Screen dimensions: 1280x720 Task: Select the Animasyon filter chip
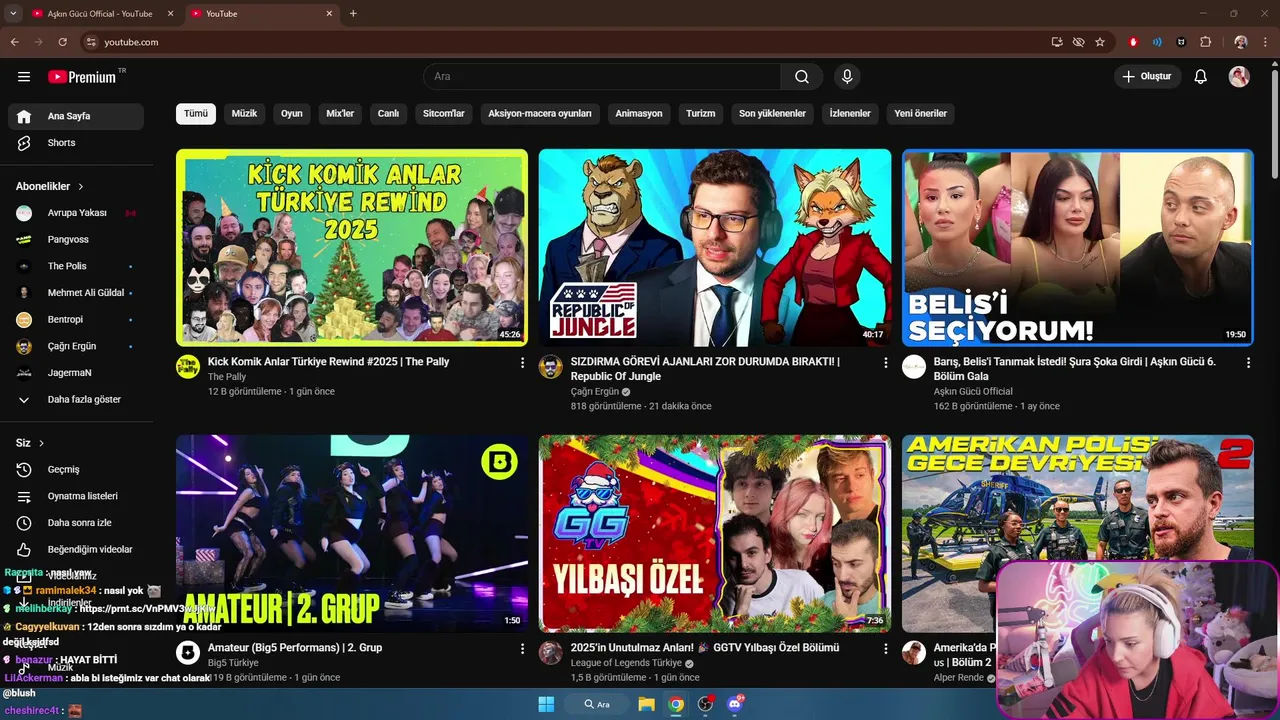click(639, 114)
